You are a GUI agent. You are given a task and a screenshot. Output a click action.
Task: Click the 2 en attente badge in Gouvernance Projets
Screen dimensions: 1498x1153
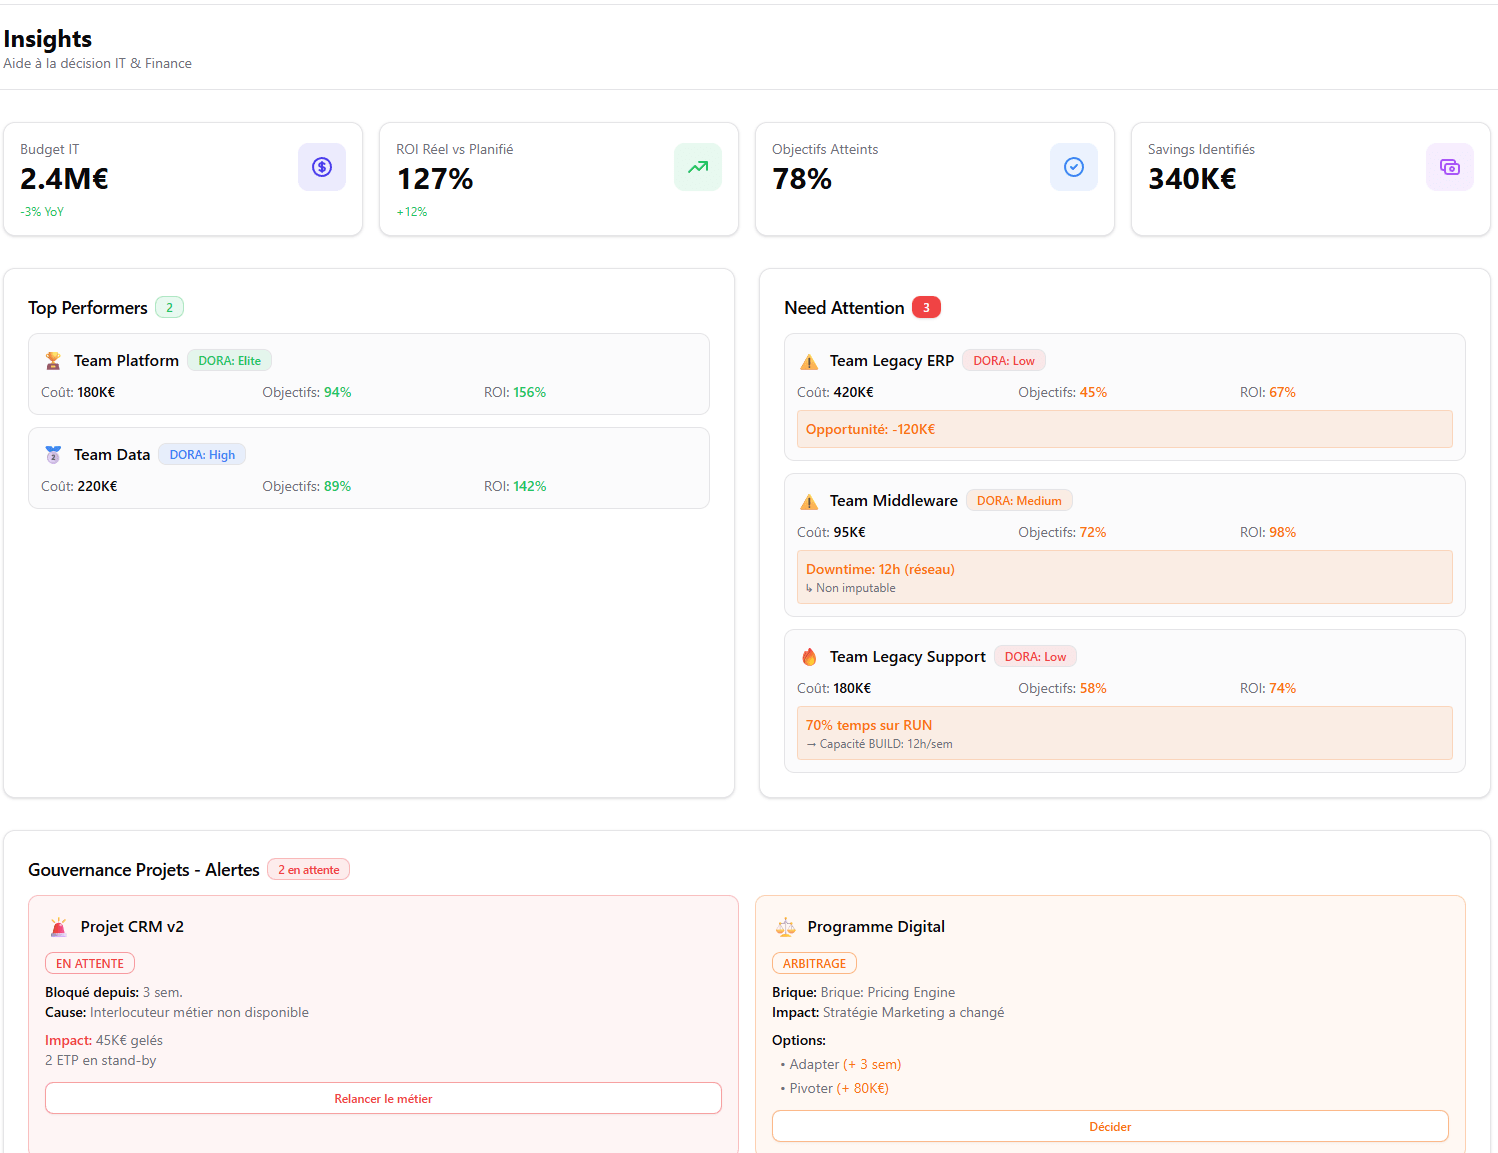[x=308, y=869]
